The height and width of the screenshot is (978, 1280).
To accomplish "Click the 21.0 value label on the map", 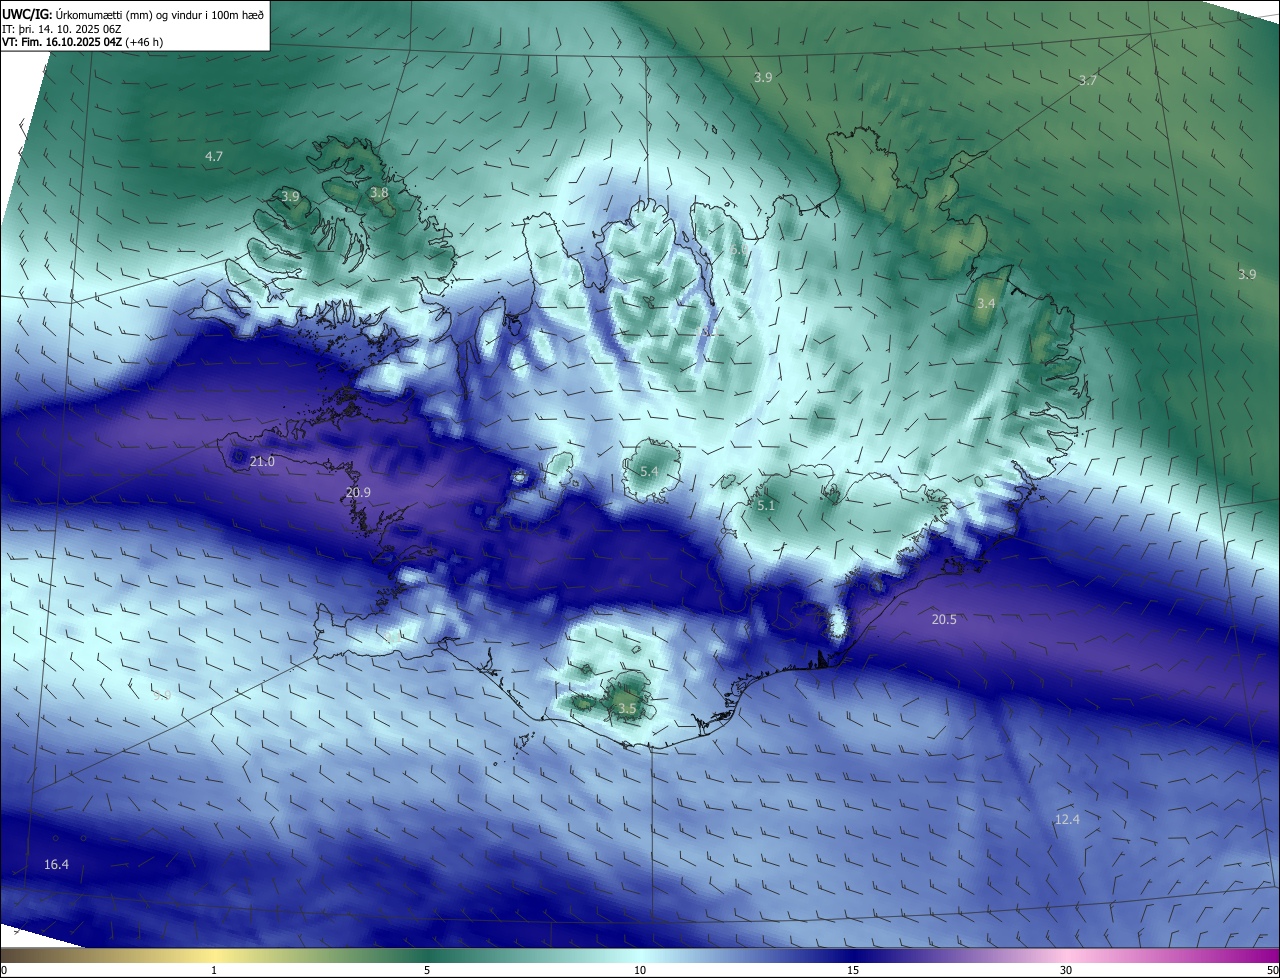I will pyautogui.click(x=262, y=461).
